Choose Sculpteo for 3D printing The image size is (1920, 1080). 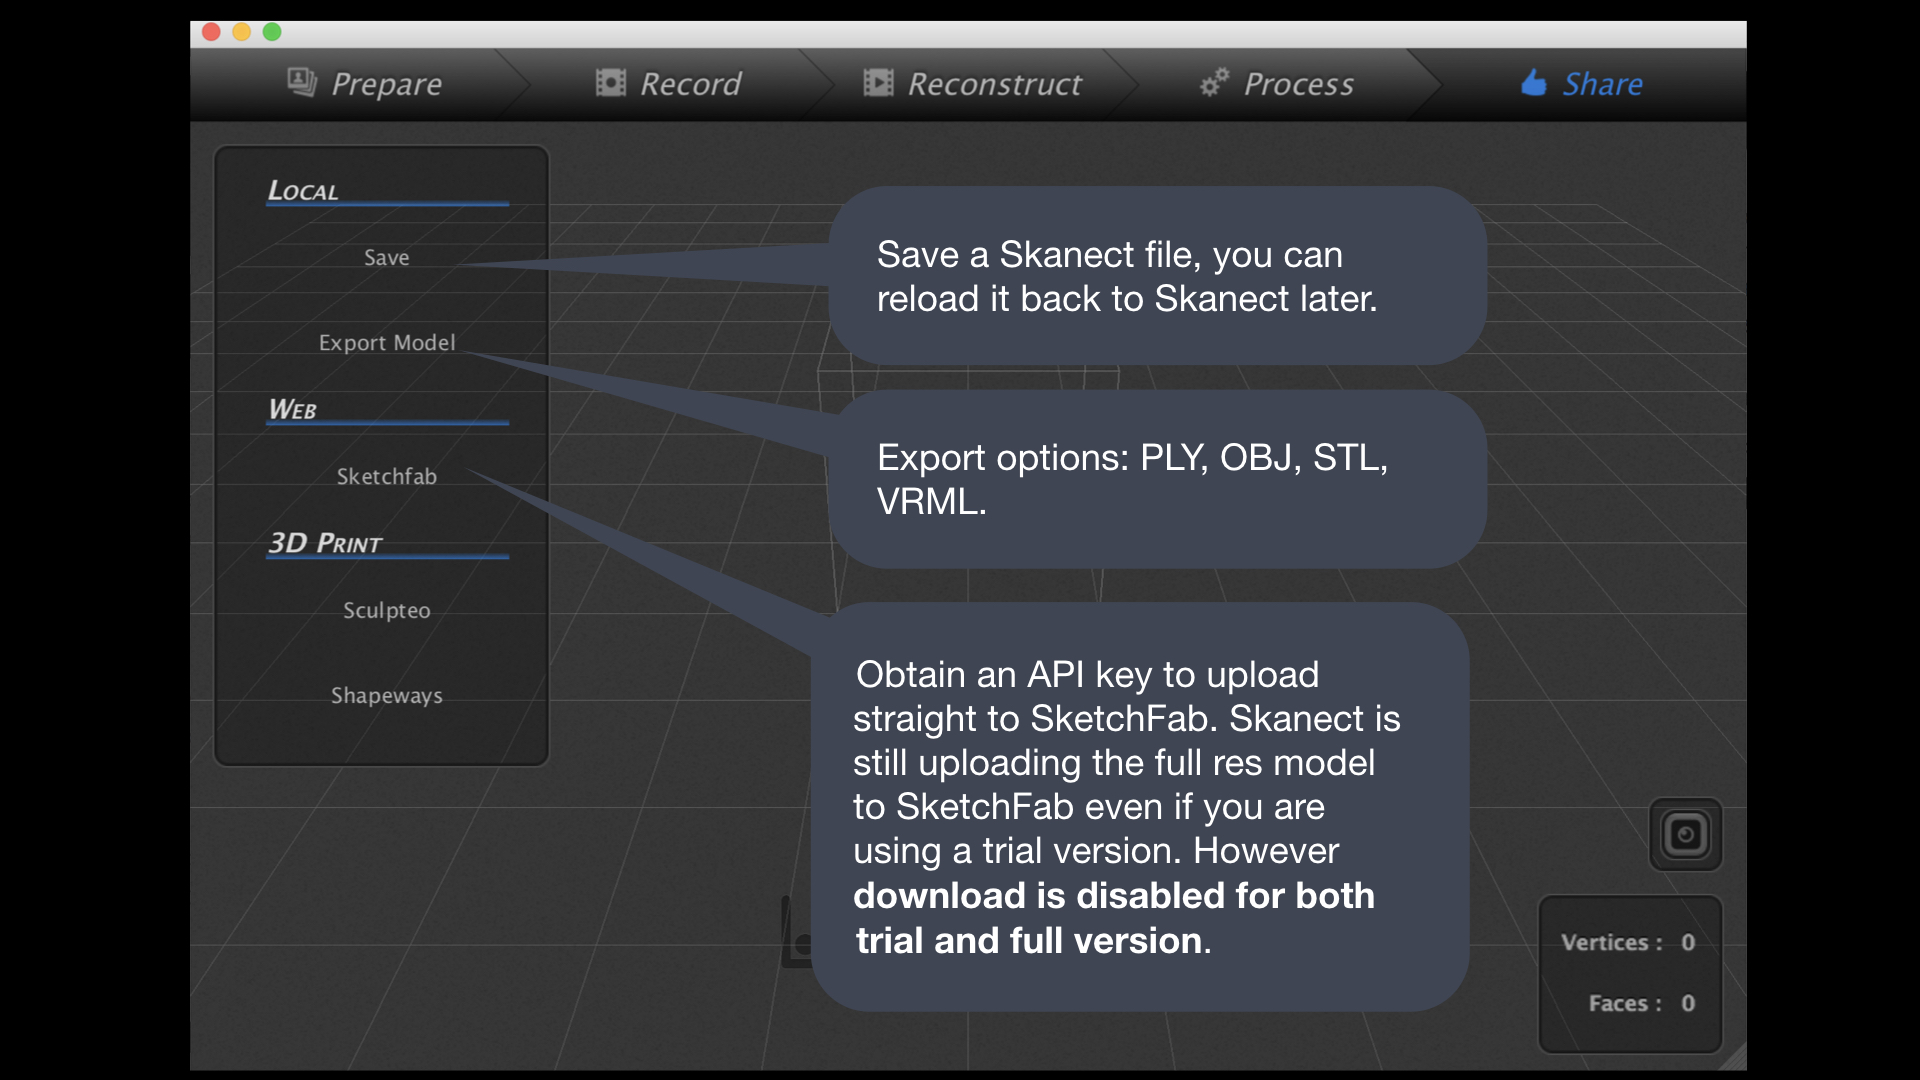coord(386,611)
